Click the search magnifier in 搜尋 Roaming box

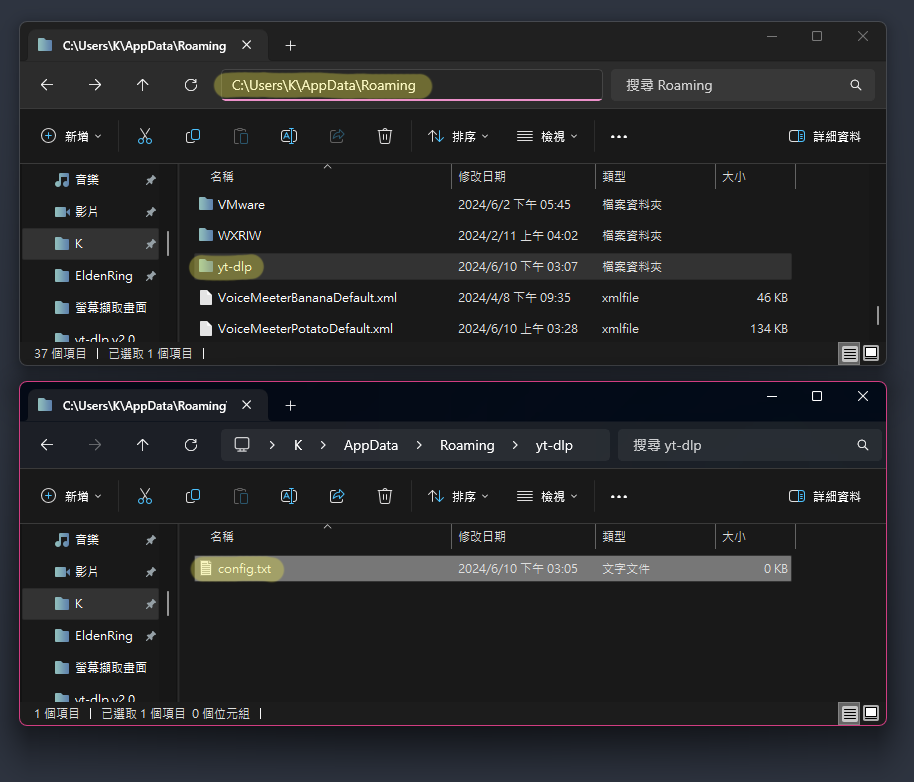(855, 85)
